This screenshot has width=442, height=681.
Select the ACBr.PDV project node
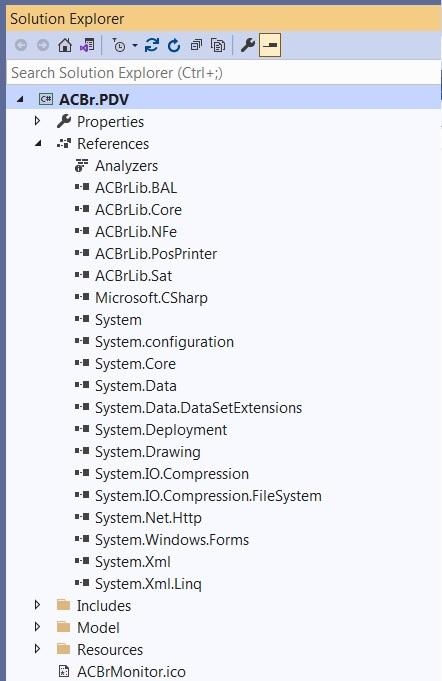tap(94, 99)
